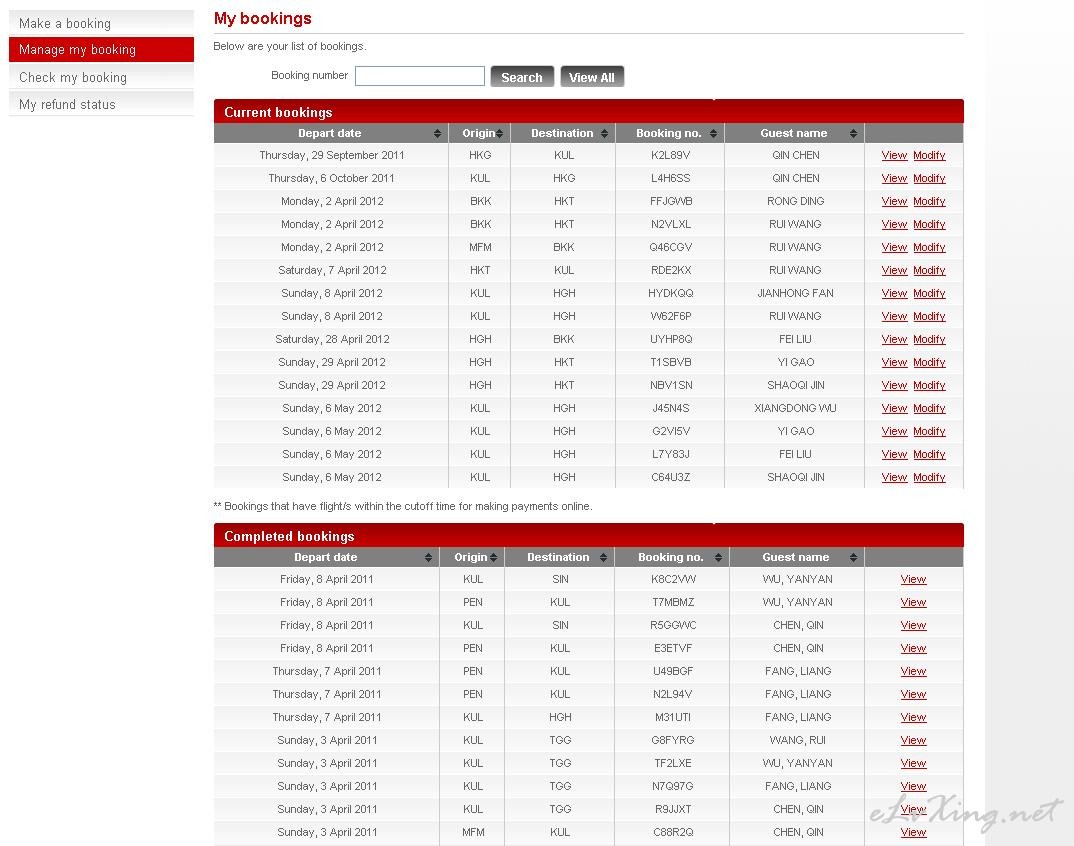This screenshot has width=1074, height=846.
Task: Modify booking T1SBVB
Action: point(929,362)
